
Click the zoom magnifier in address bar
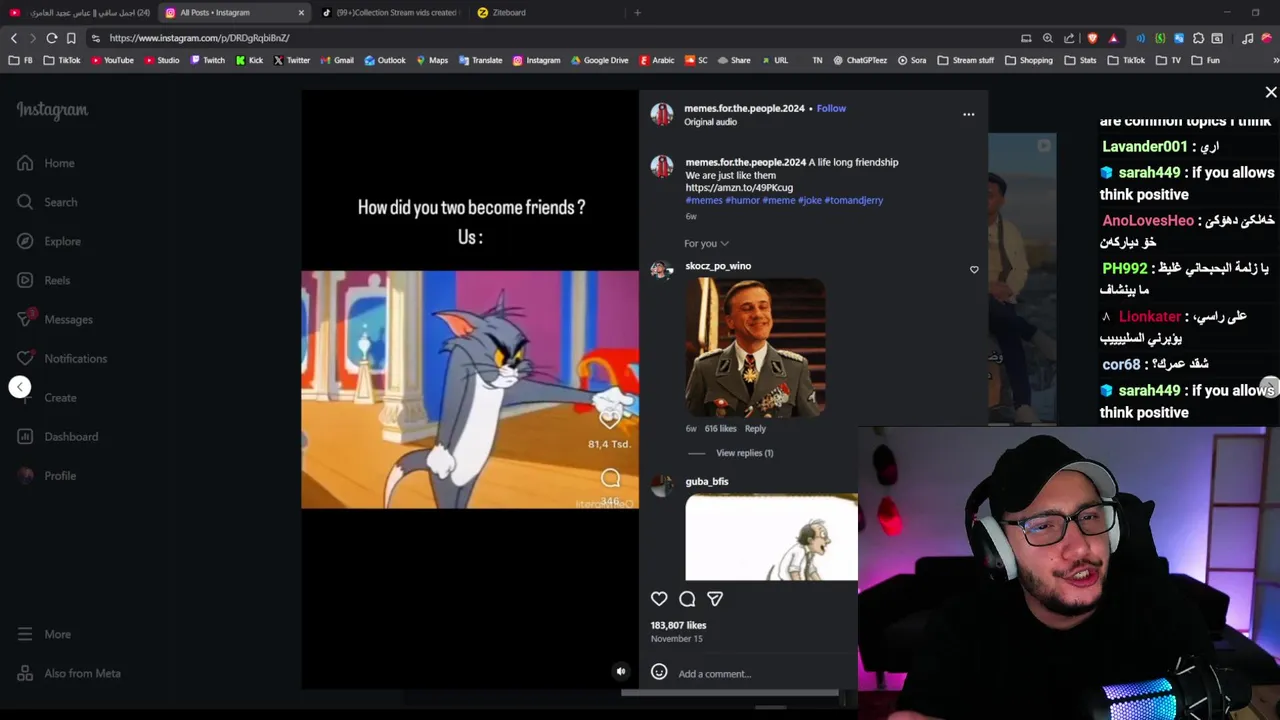(x=1047, y=38)
